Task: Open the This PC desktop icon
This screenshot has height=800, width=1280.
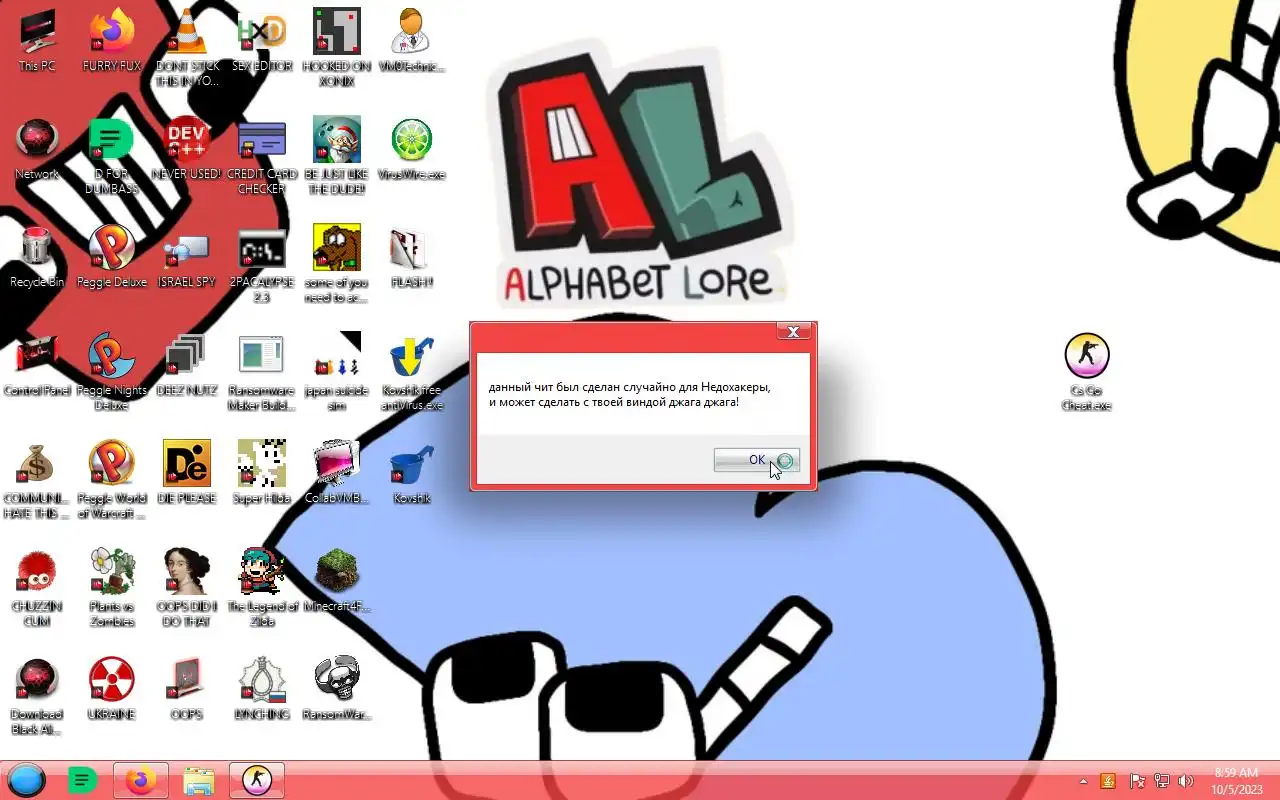Action: [x=37, y=40]
